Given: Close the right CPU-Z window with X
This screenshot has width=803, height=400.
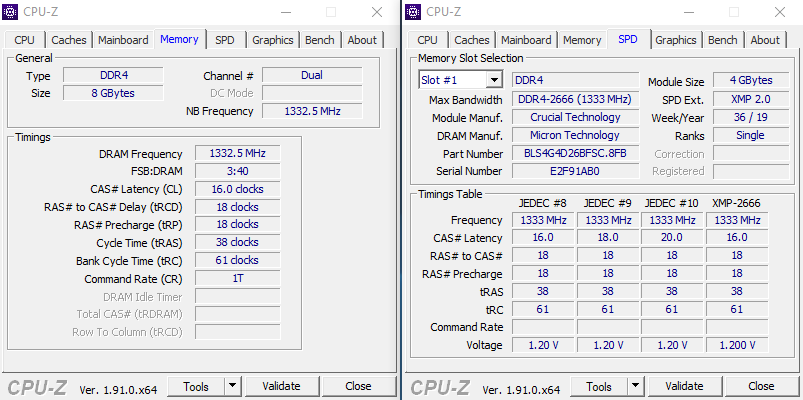Looking at the screenshot, I should 780,12.
